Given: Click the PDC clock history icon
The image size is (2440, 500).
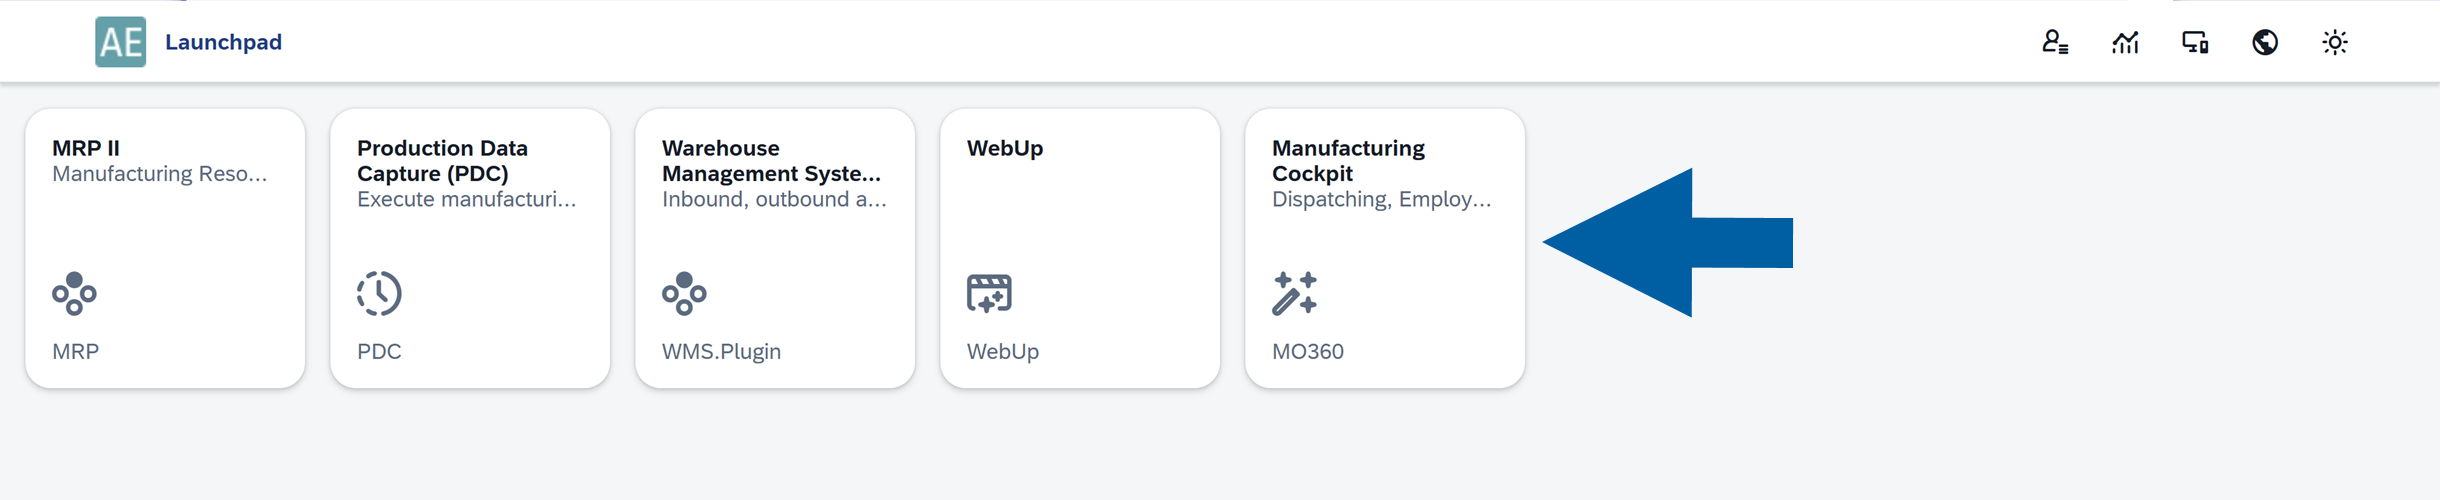Looking at the screenshot, I should (x=379, y=293).
